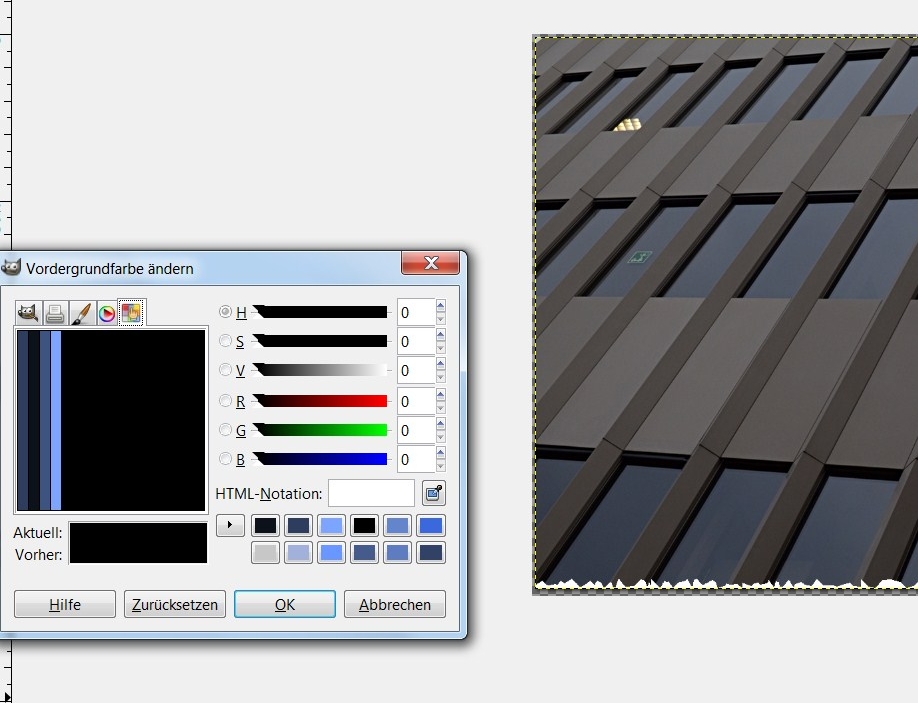Select the H radio button
Image resolution: width=918 pixels, height=703 pixels.
[x=225, y=311]
